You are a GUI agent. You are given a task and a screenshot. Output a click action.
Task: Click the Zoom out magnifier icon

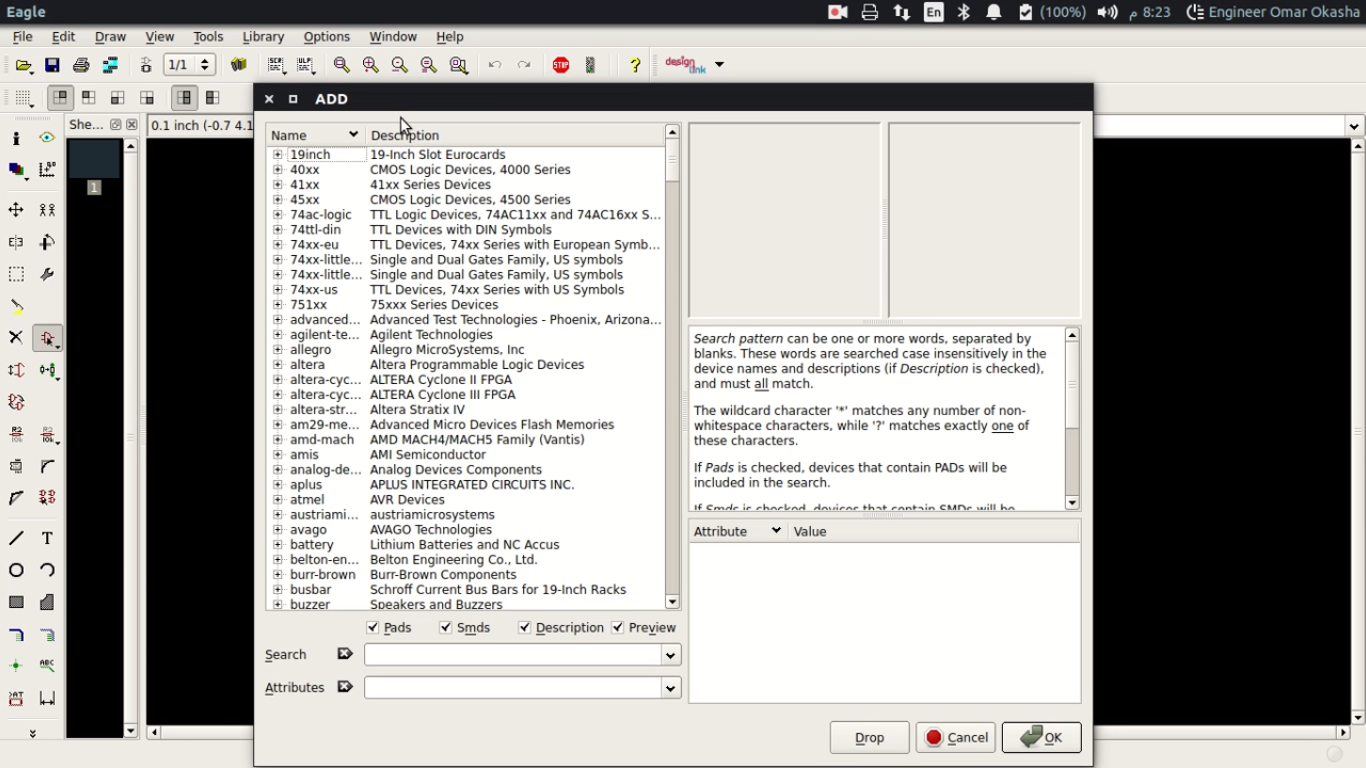pos(400,65)
